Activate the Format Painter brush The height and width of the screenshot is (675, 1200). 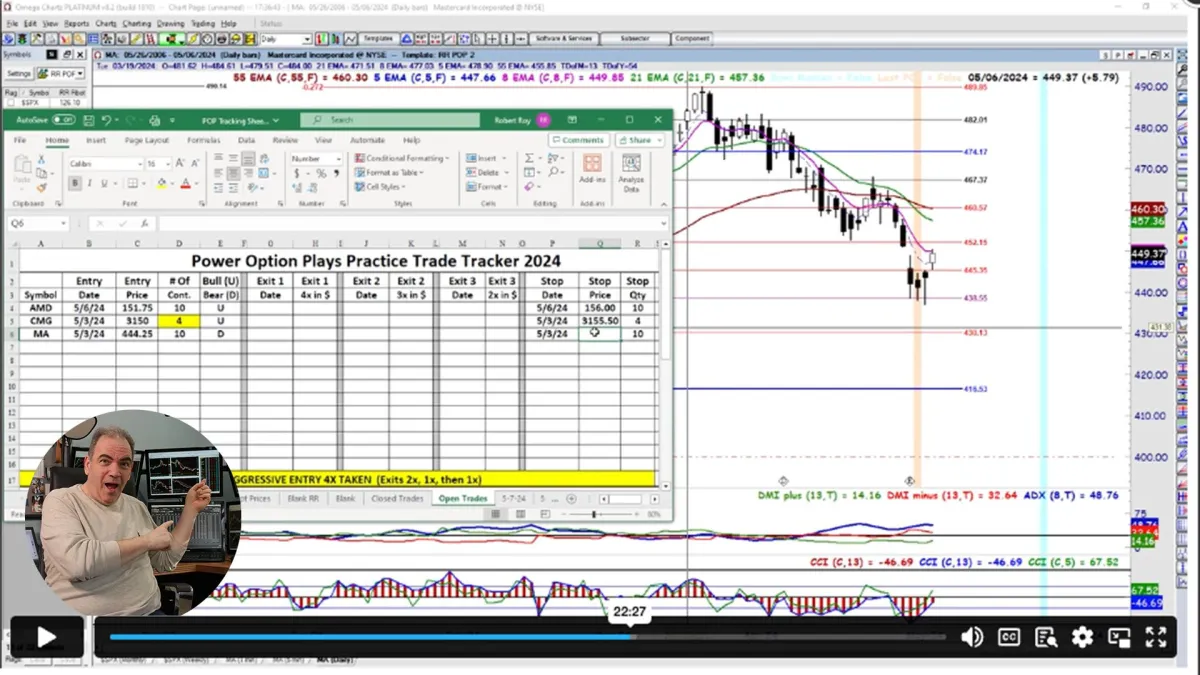point(42,187)
